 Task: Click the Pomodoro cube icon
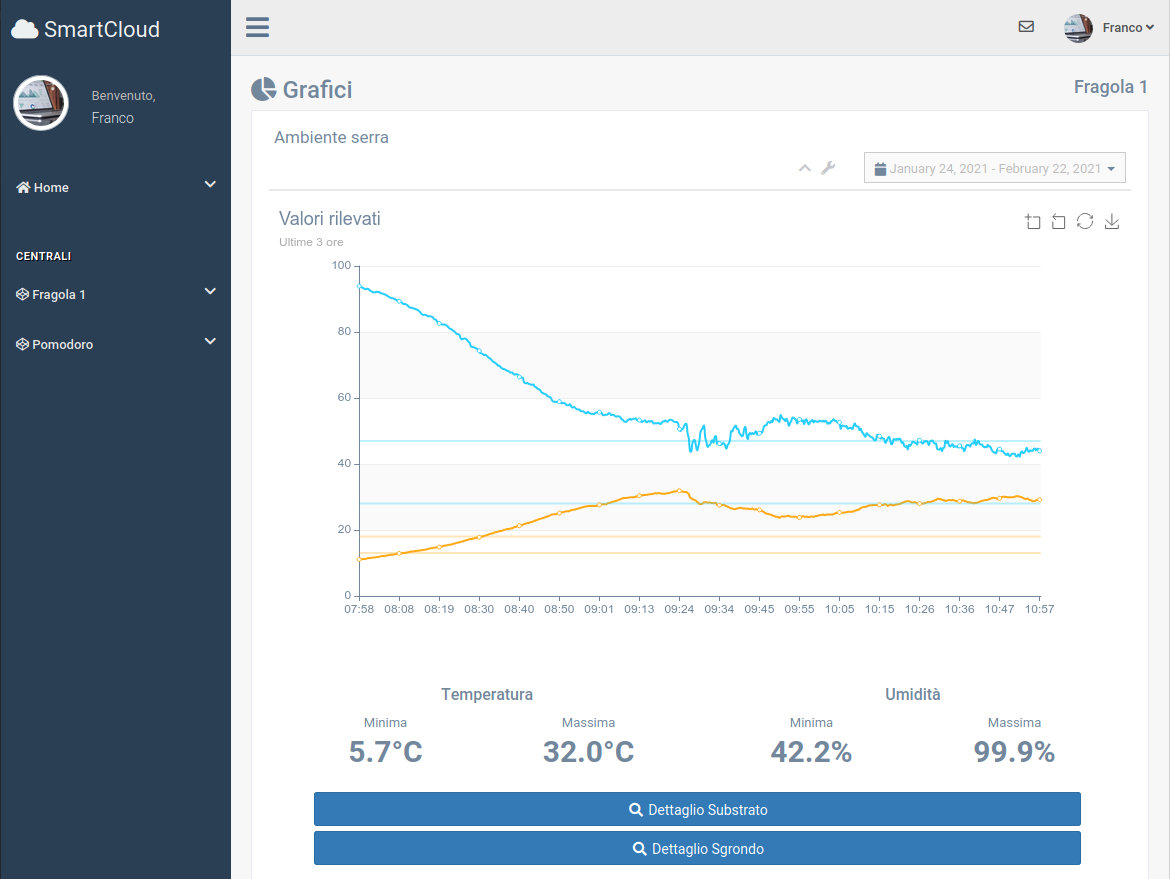(22, 345)
